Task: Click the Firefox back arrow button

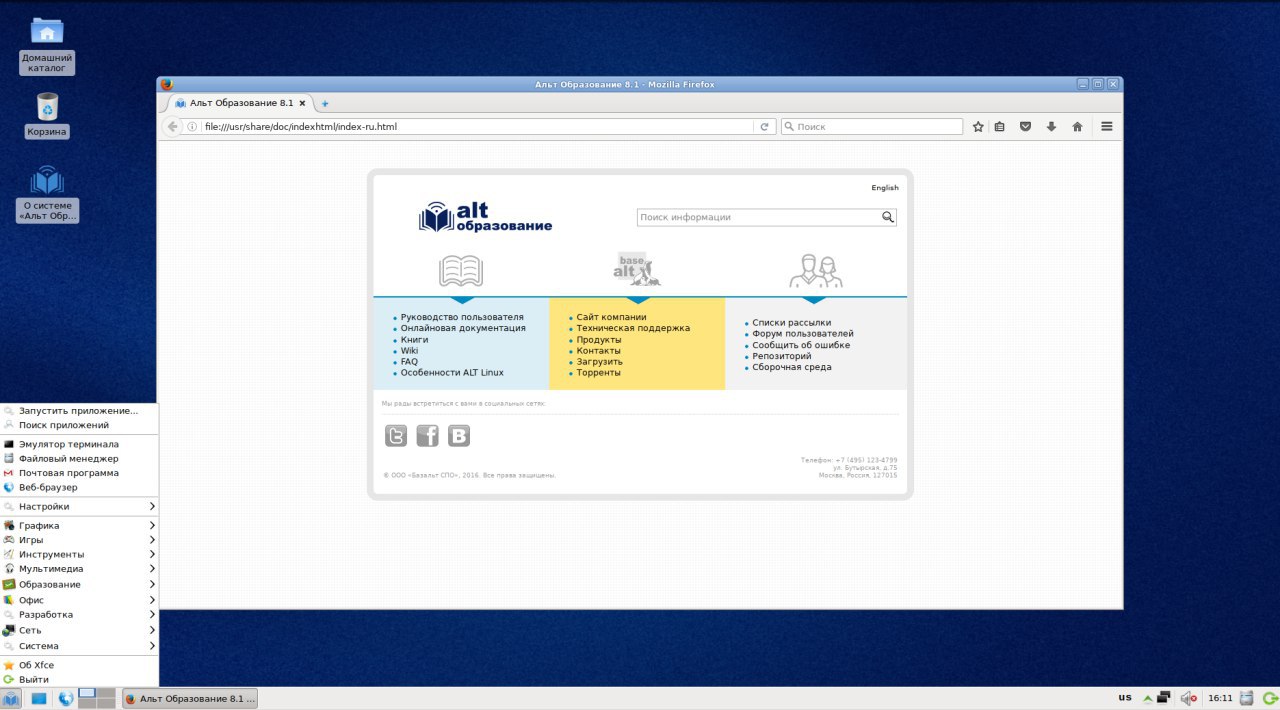Action: pyautogui.click(x=172, y=127)
